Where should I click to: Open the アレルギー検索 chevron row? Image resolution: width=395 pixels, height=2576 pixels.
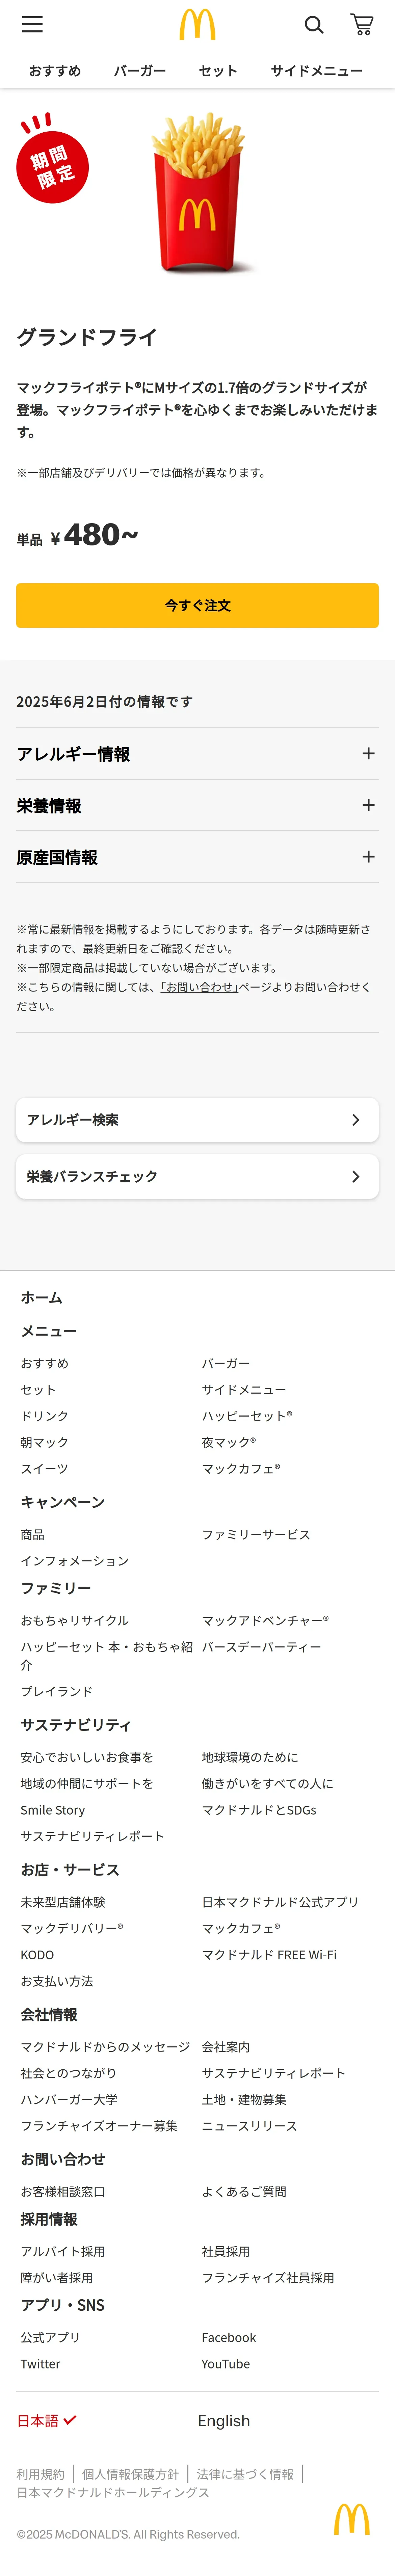(x=197, y=1120)
